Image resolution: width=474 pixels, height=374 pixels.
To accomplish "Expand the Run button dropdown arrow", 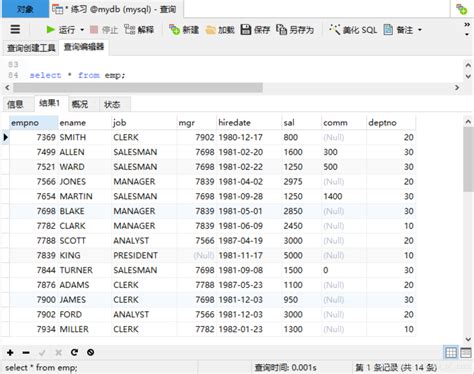I will [82, 30].
